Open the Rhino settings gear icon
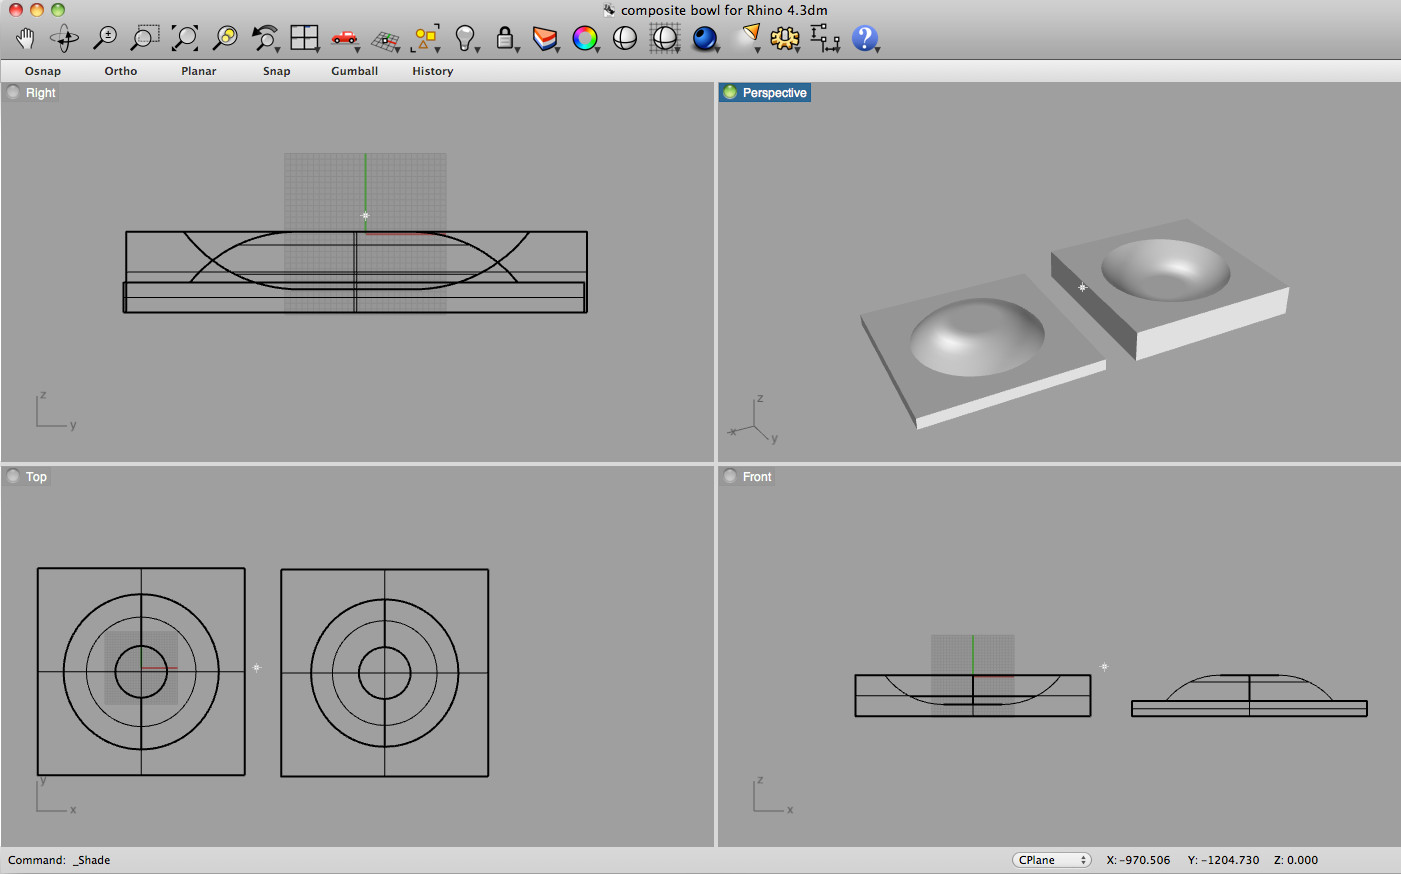The width and height of the screenshot is (1401, 874). 785,37
